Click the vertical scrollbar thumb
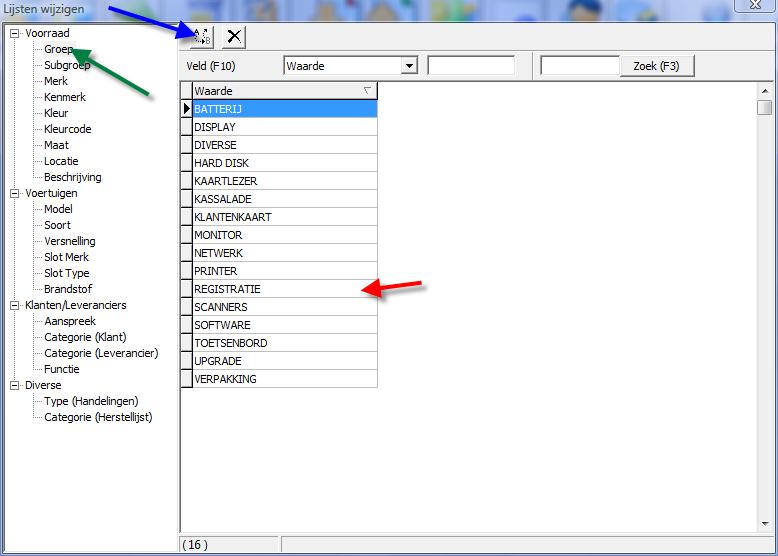Image resolution: width=778 pixels, height=556 pixels. click(x=765, y=107)
